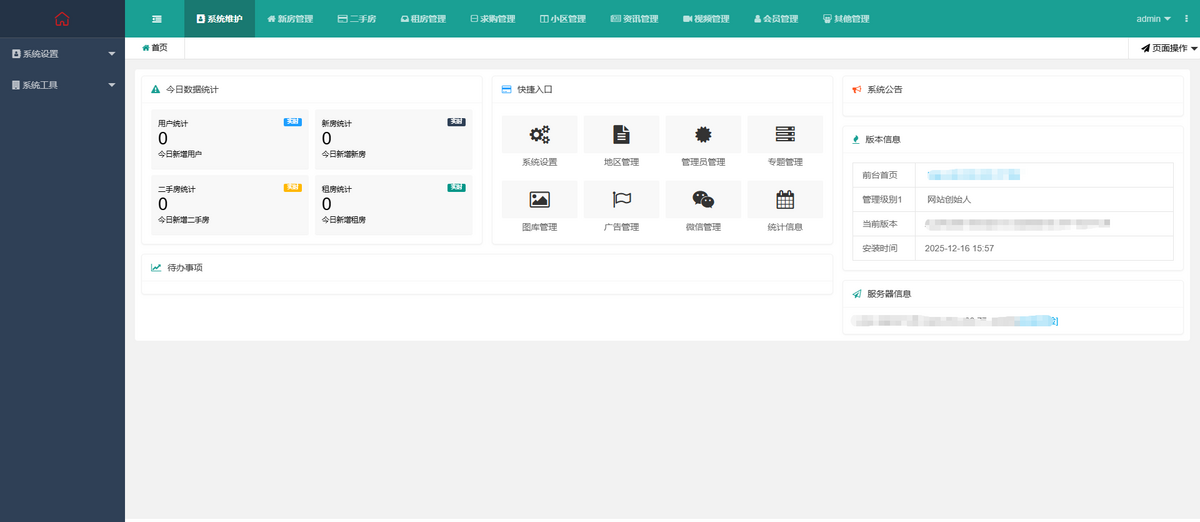Screen dimensions: 1200x522
Task: Expand 系统设置 in the sidebar
Action: pos(62,54)
